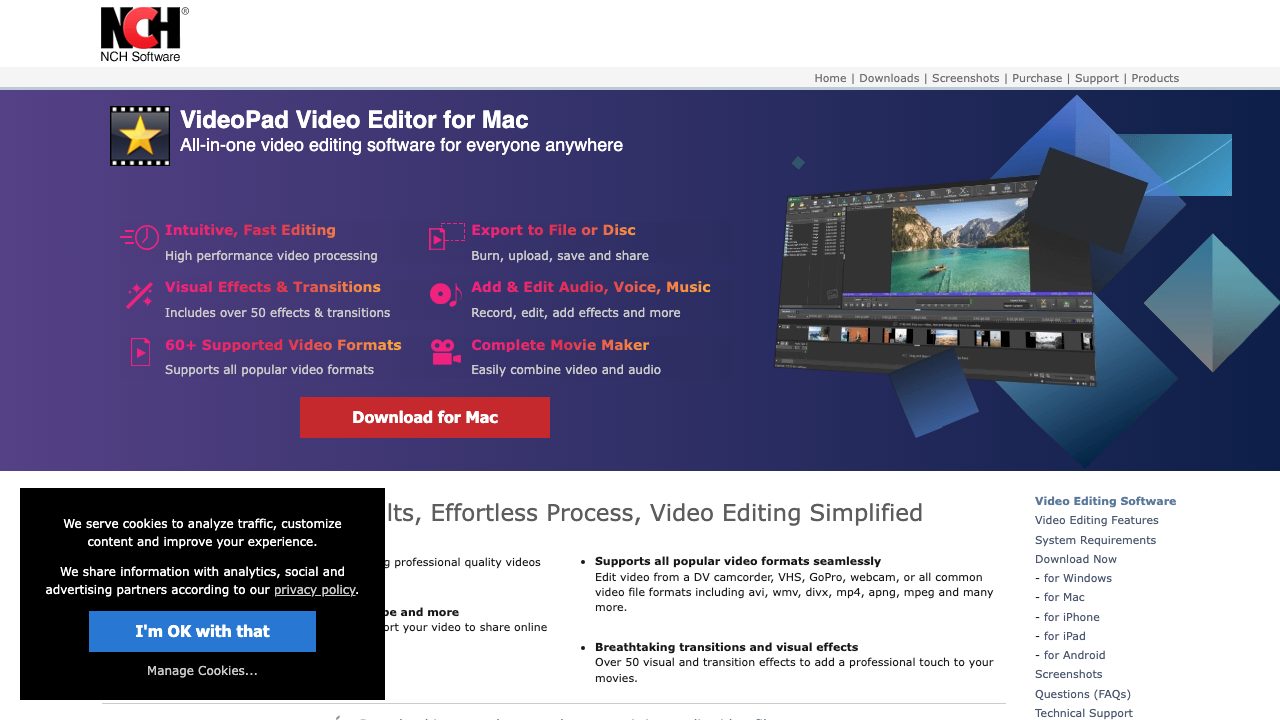Click the red Download for Mac button
Image resolution: width=1280 pixels, height=720 pixels.
point(425,417)
